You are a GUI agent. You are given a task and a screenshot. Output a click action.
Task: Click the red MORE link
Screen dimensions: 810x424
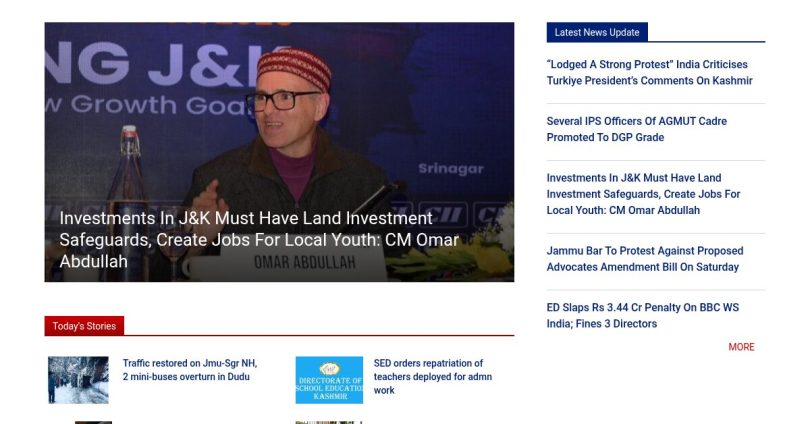tap(741, 347)
